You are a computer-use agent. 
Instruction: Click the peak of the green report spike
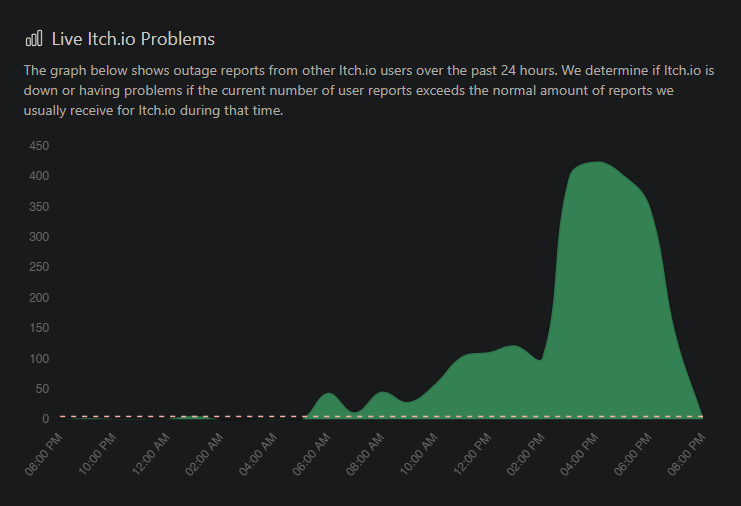click(x=596, y=163)
